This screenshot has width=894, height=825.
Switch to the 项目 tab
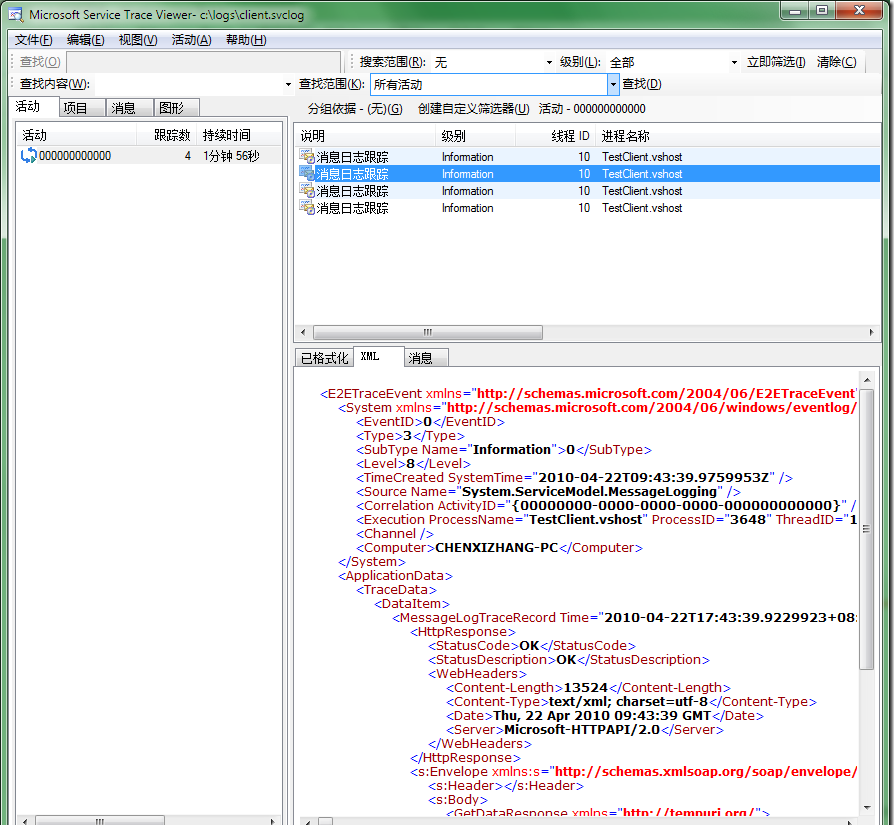click(x=82, y=108)
